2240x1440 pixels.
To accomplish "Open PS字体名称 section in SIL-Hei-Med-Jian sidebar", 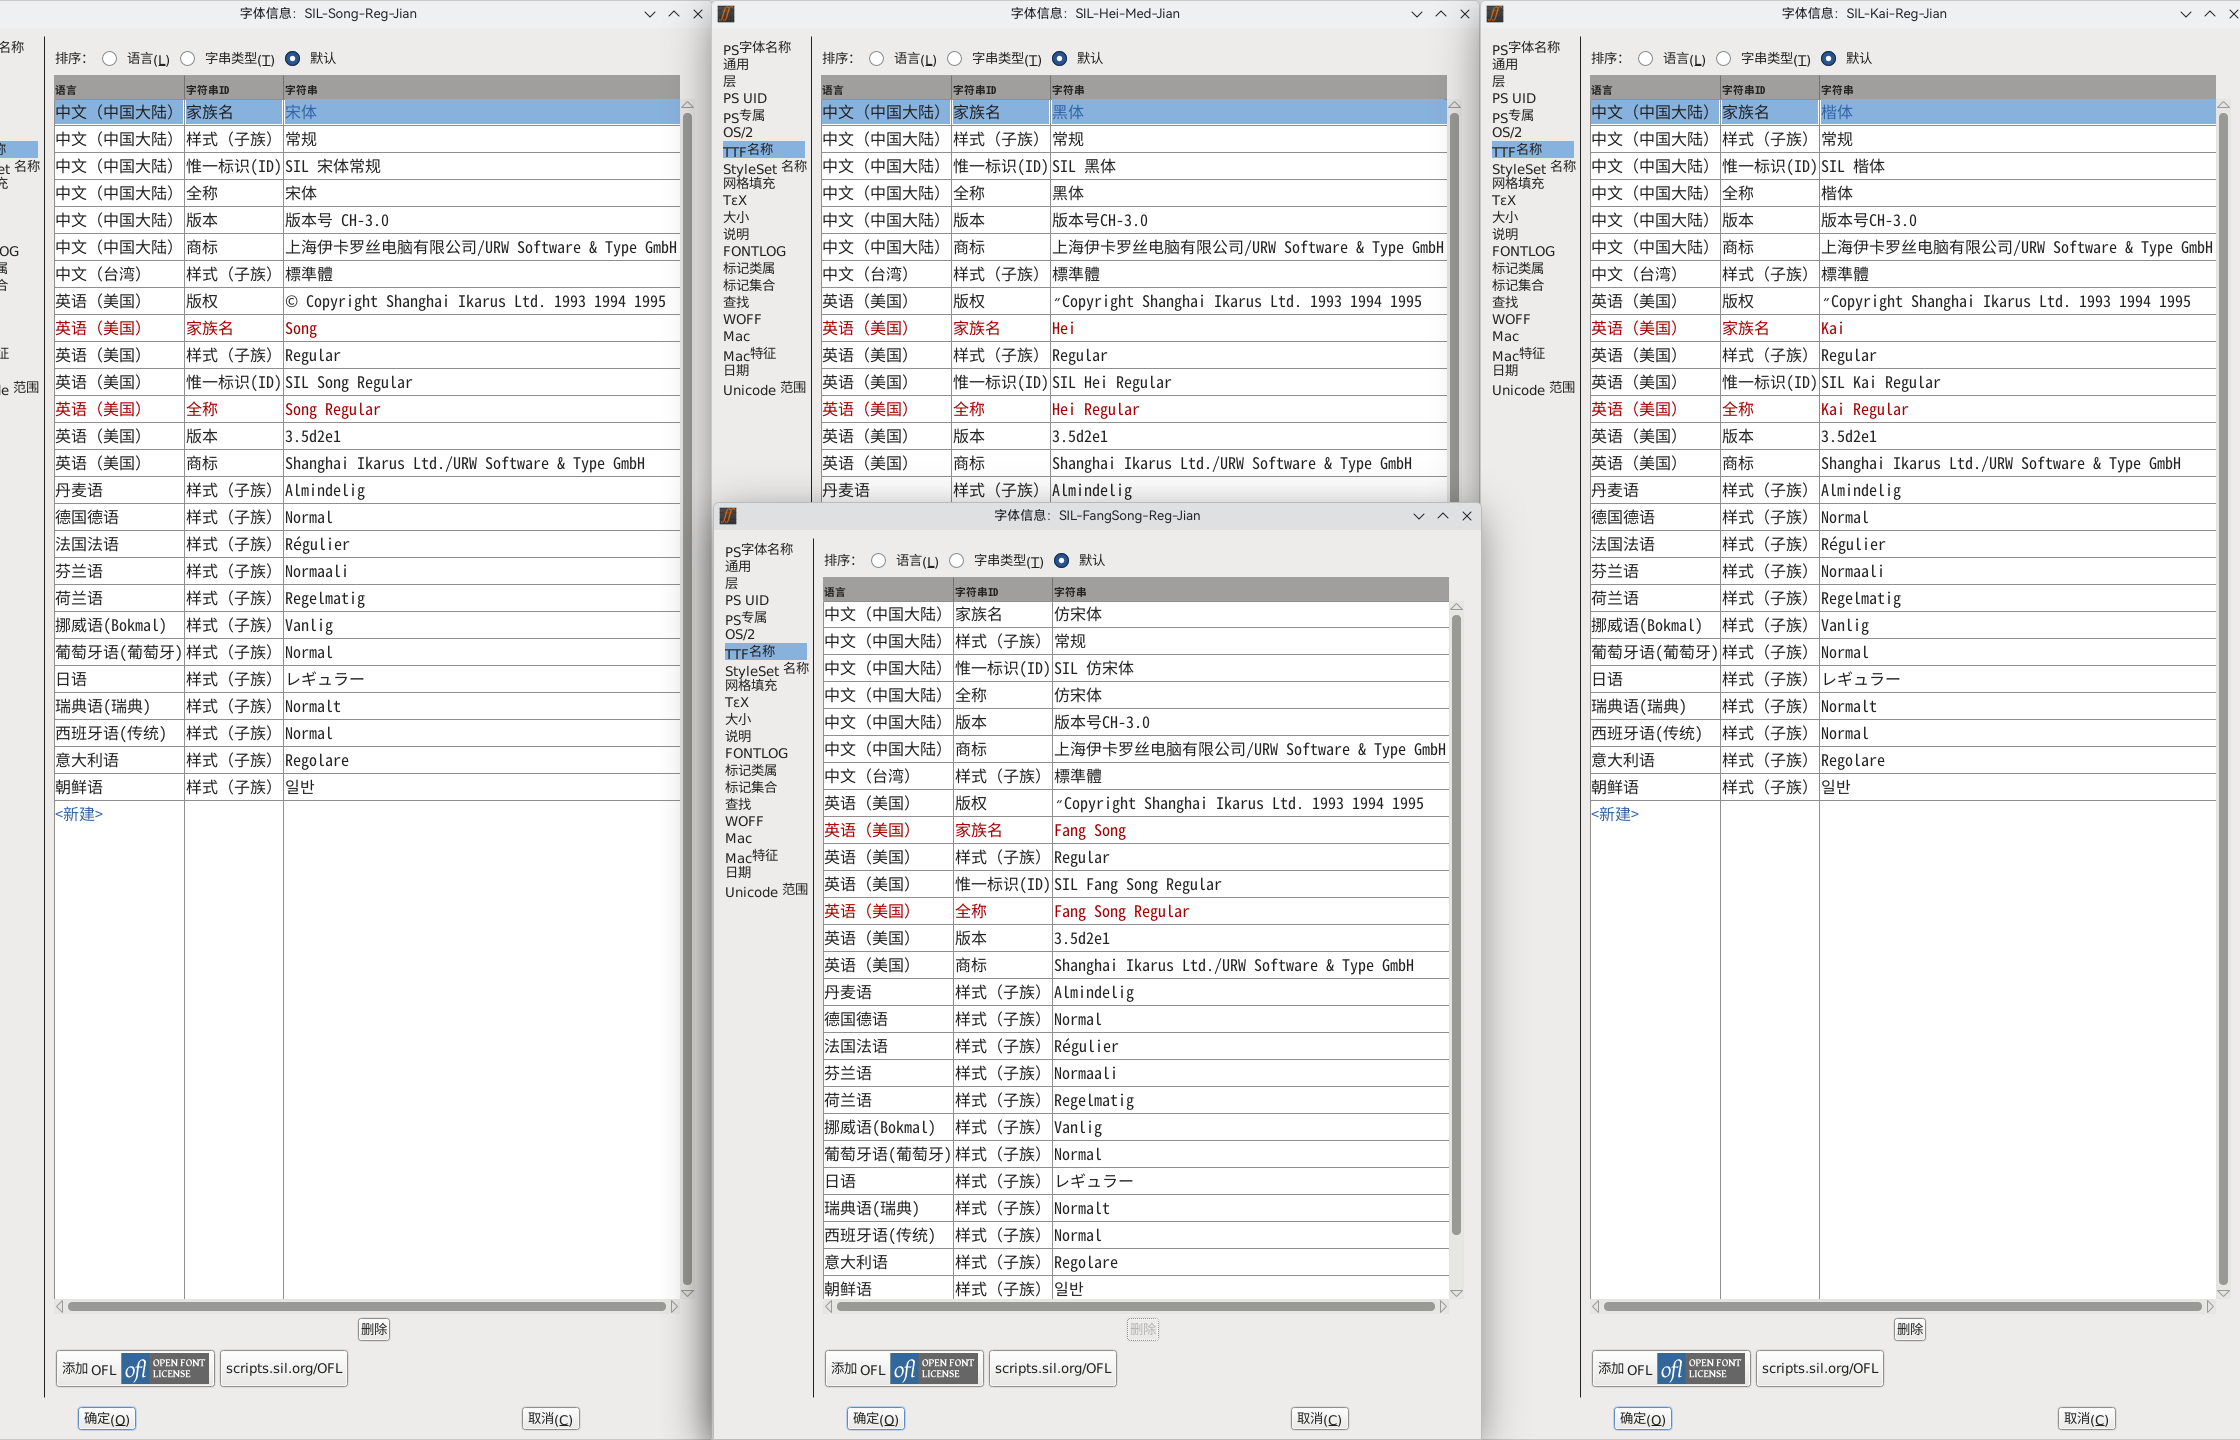I will coord(757,48).
